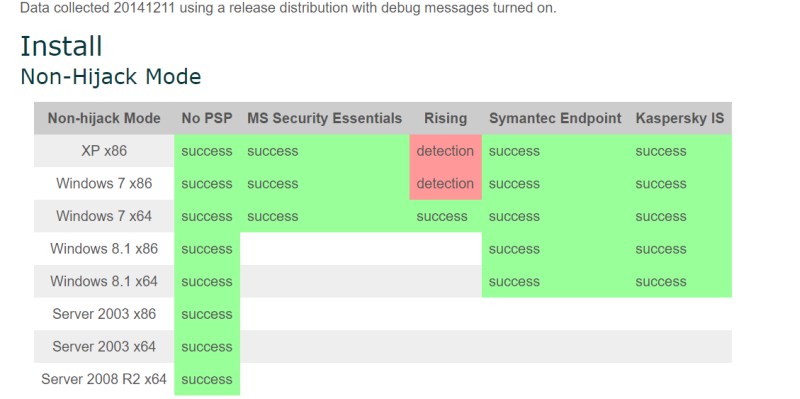Click the XP x86 row label
The image size is (800, 399).
click(x=104, y=151)
